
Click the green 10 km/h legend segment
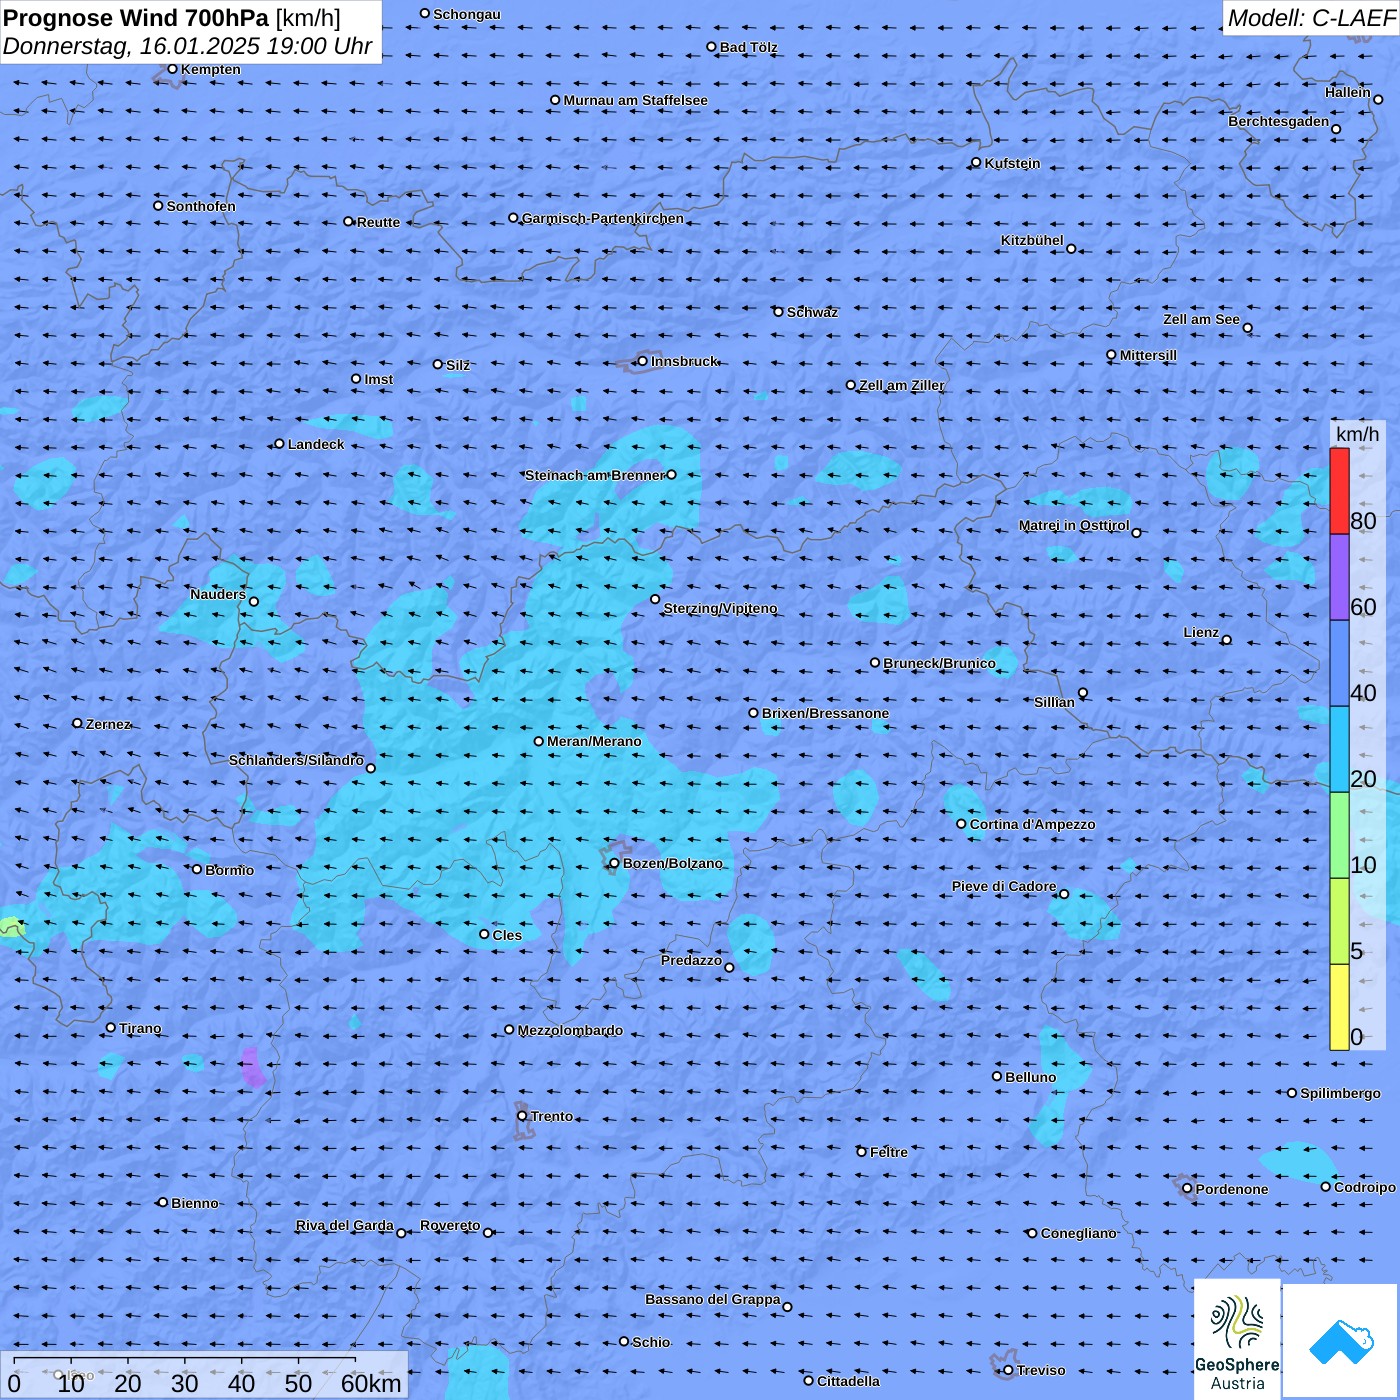click(x=1339, y=835)
